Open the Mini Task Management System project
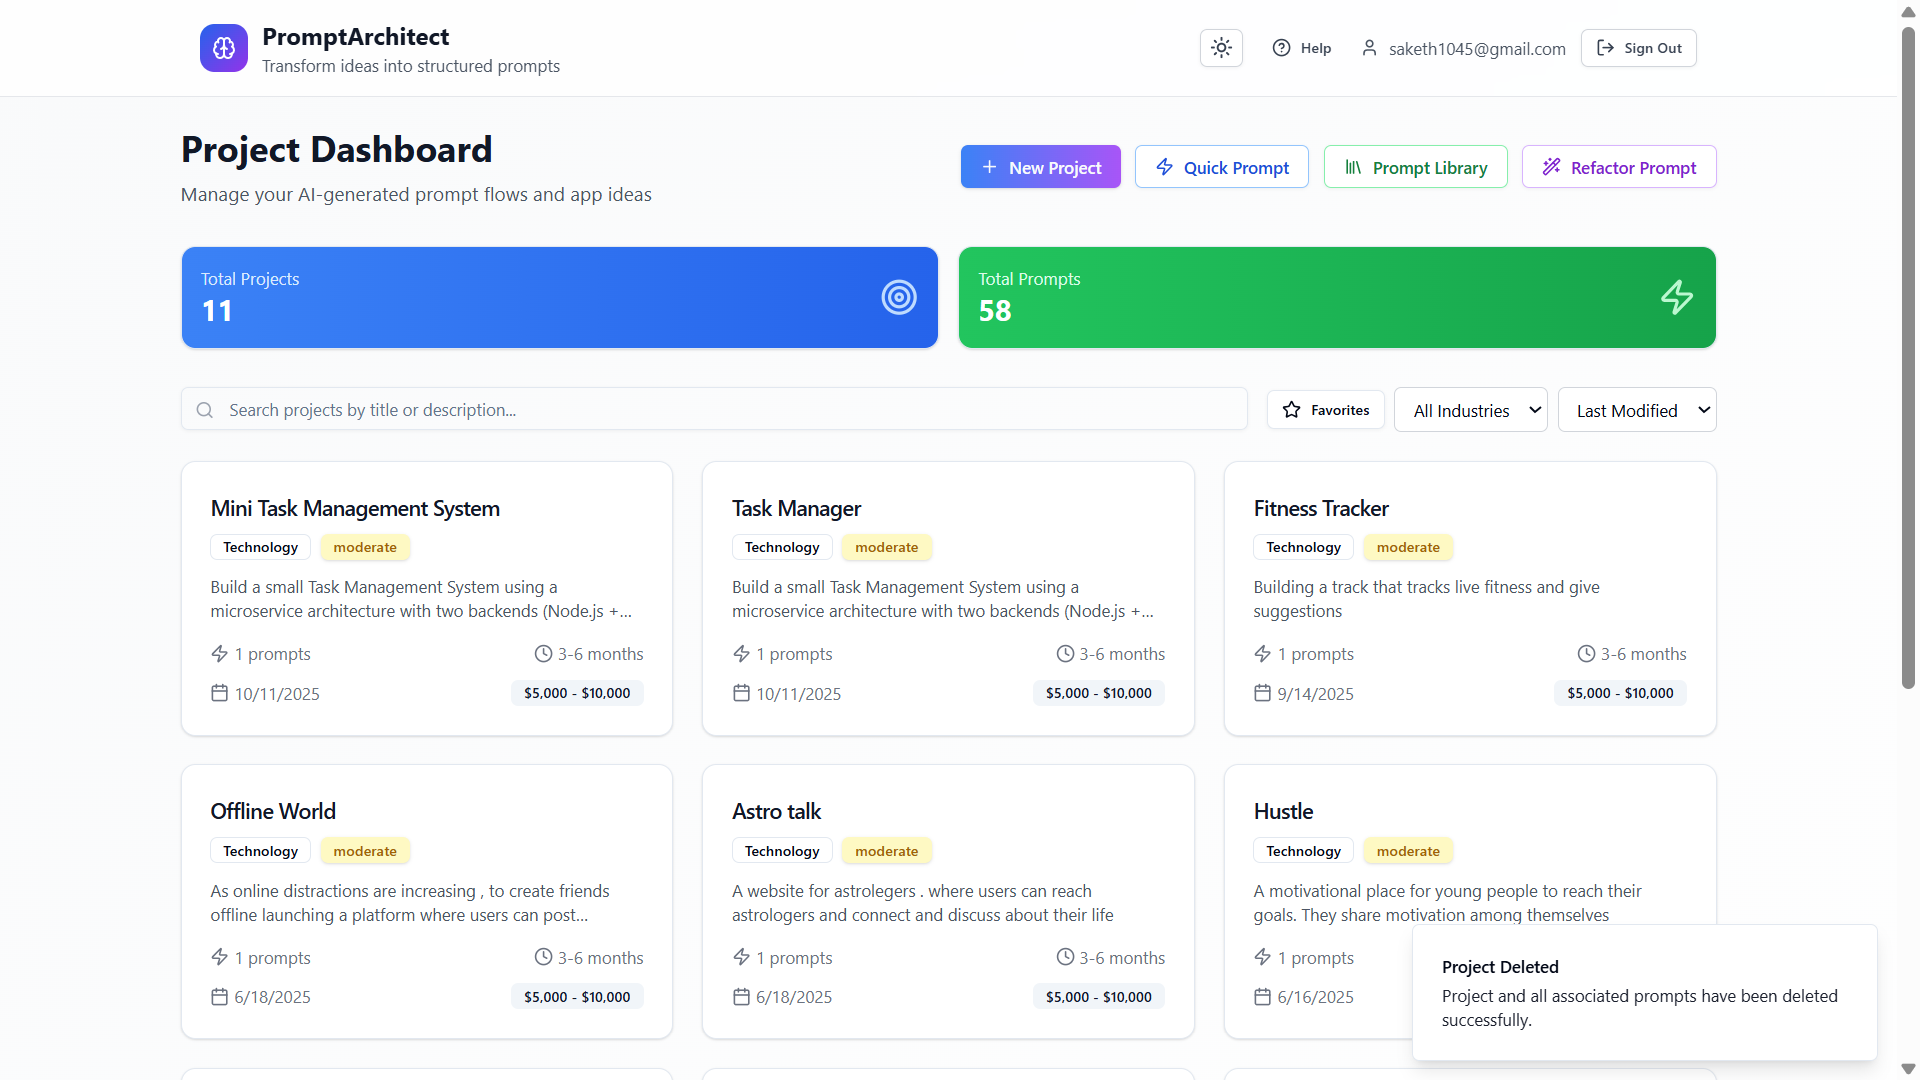 (355, 508)
